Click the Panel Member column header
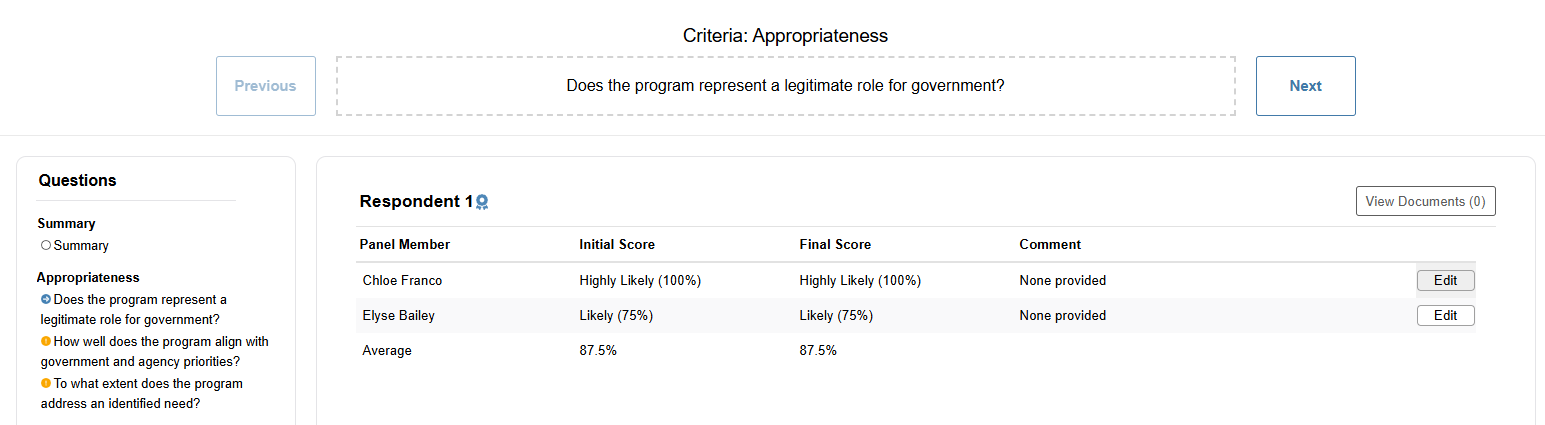The height and width of the screenshot is (425, 1545). coord(405,244)
